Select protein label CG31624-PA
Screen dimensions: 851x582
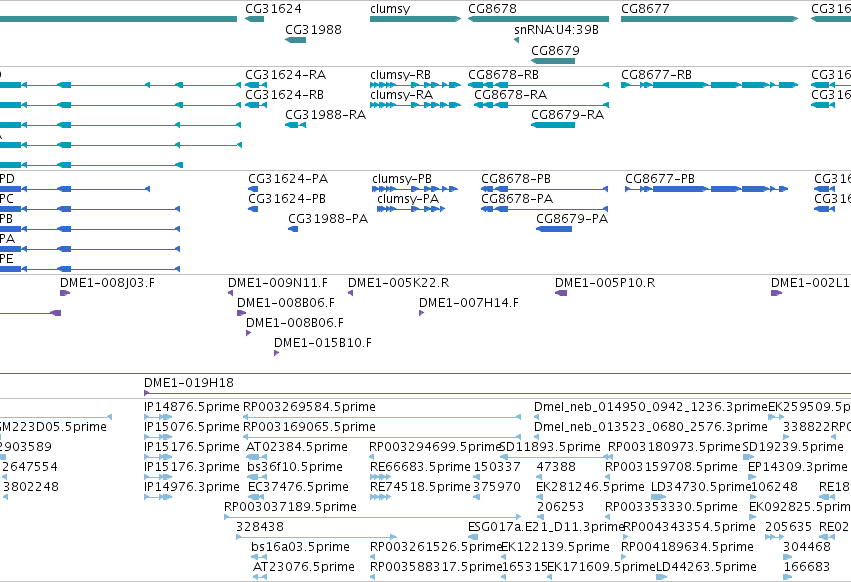(x=288, y=179)
